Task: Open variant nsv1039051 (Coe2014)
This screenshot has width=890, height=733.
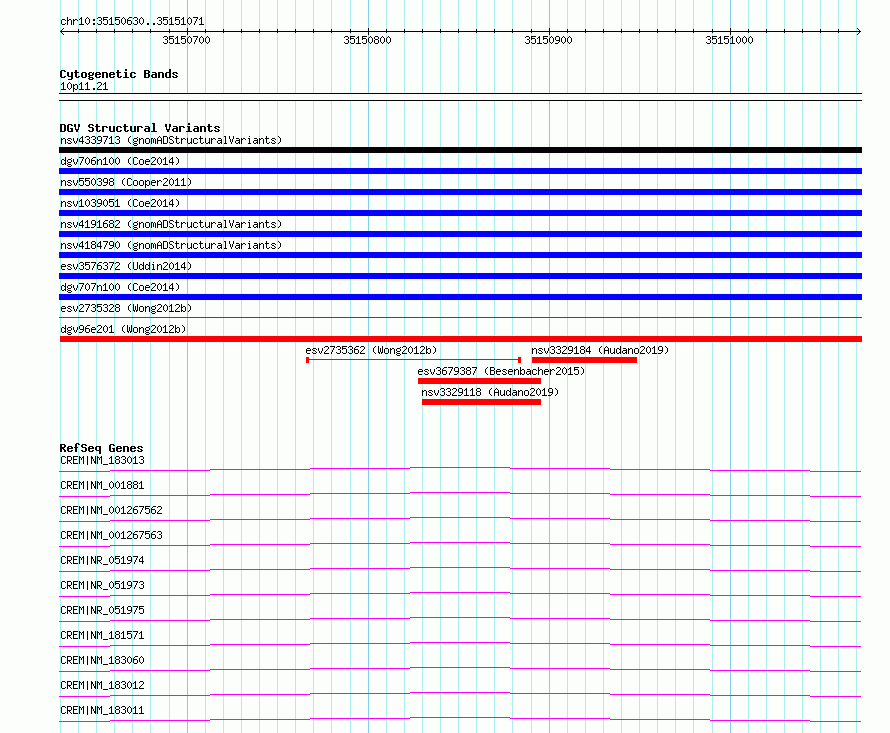Action: [120, 203]
